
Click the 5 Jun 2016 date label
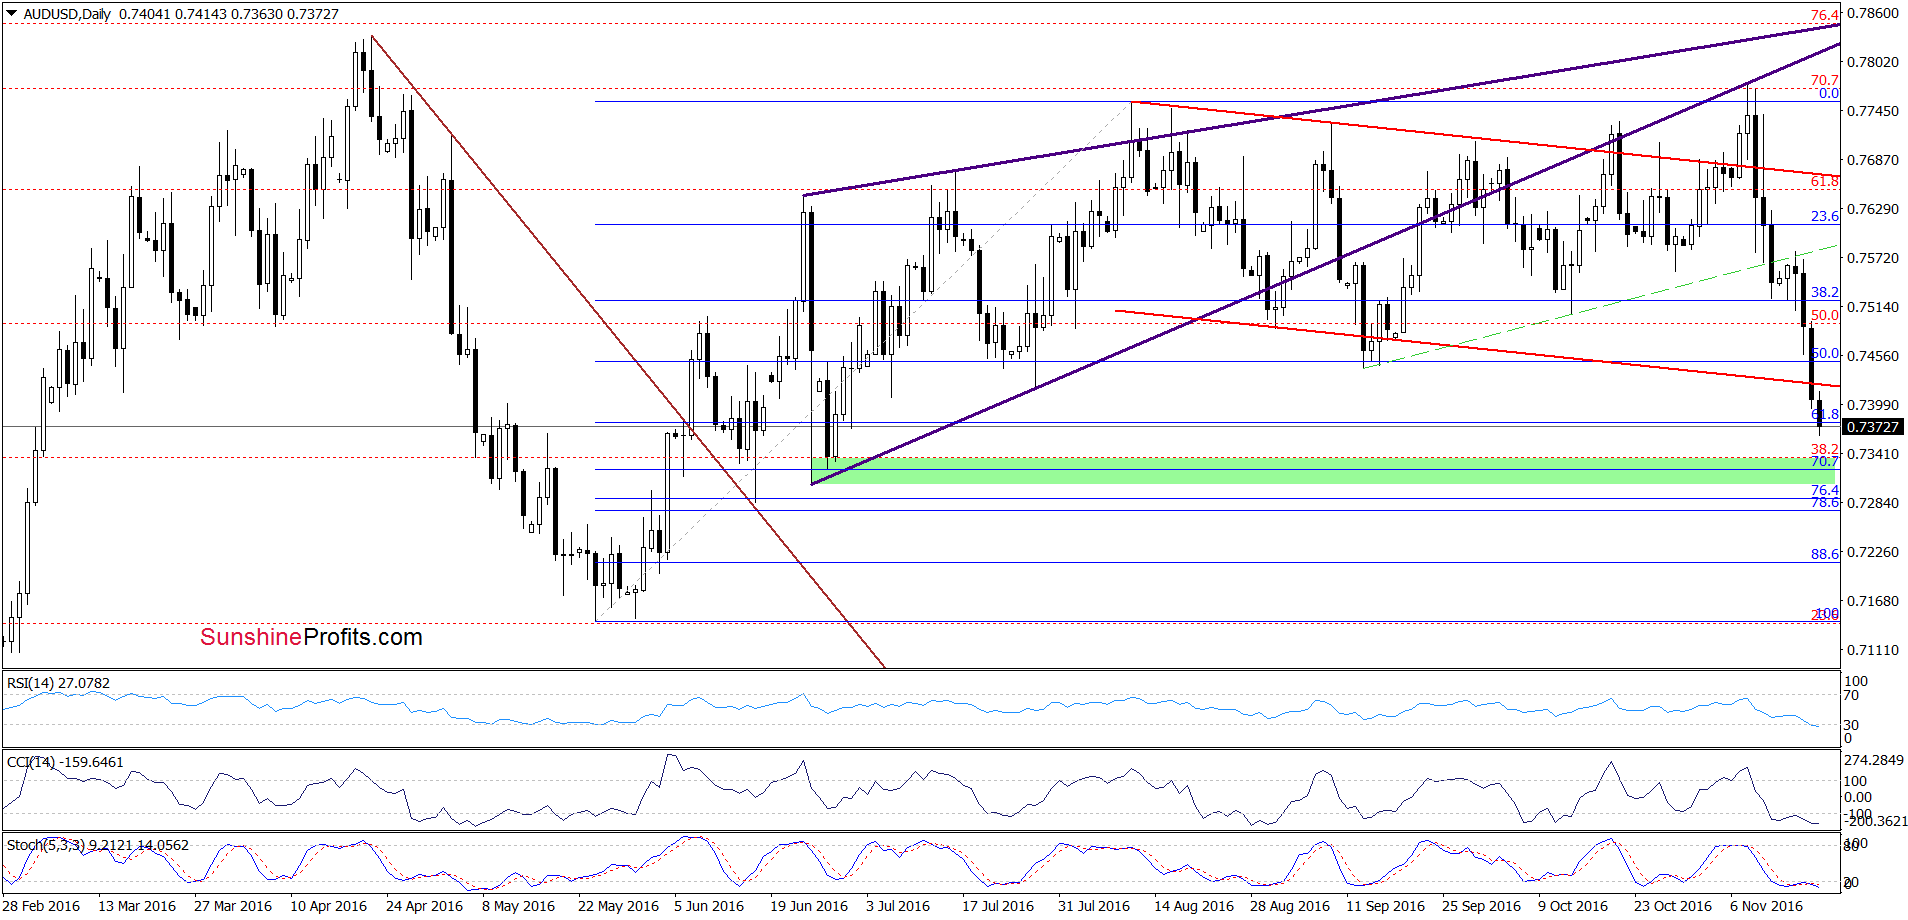coord(709,906)
